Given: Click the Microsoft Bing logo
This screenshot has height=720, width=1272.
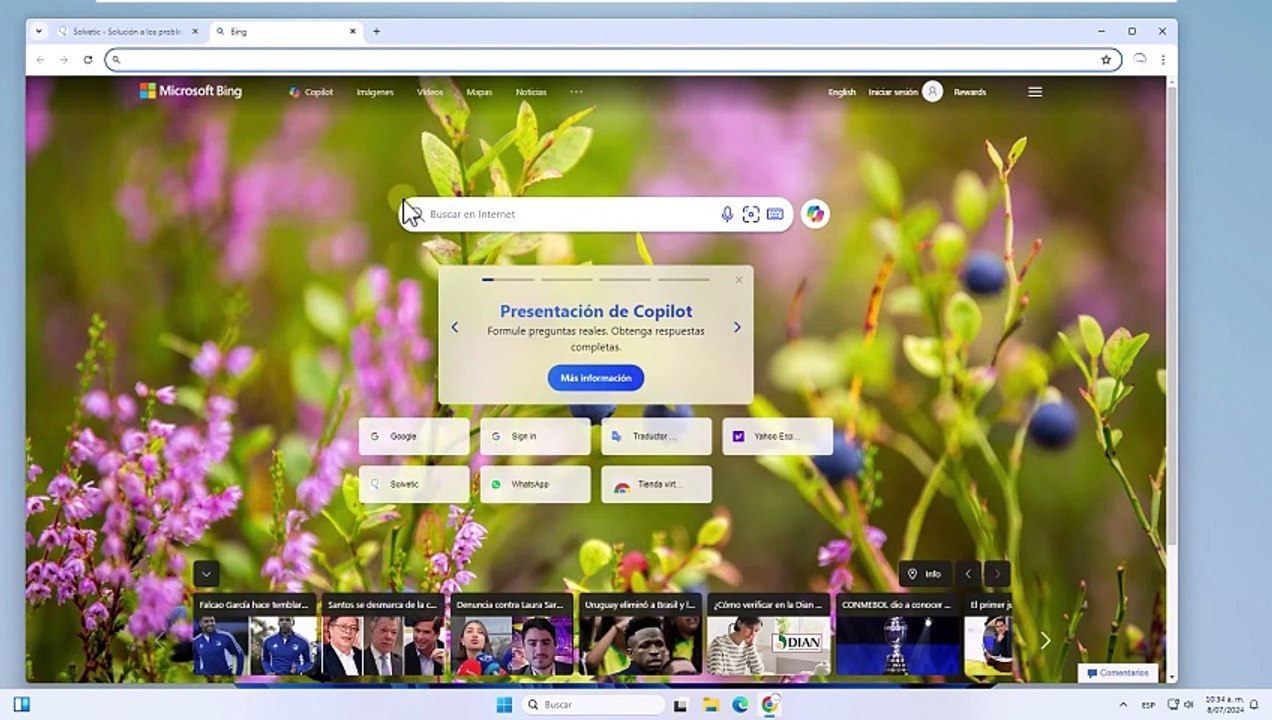Looking at the screenshot, I should pos(191,91).
